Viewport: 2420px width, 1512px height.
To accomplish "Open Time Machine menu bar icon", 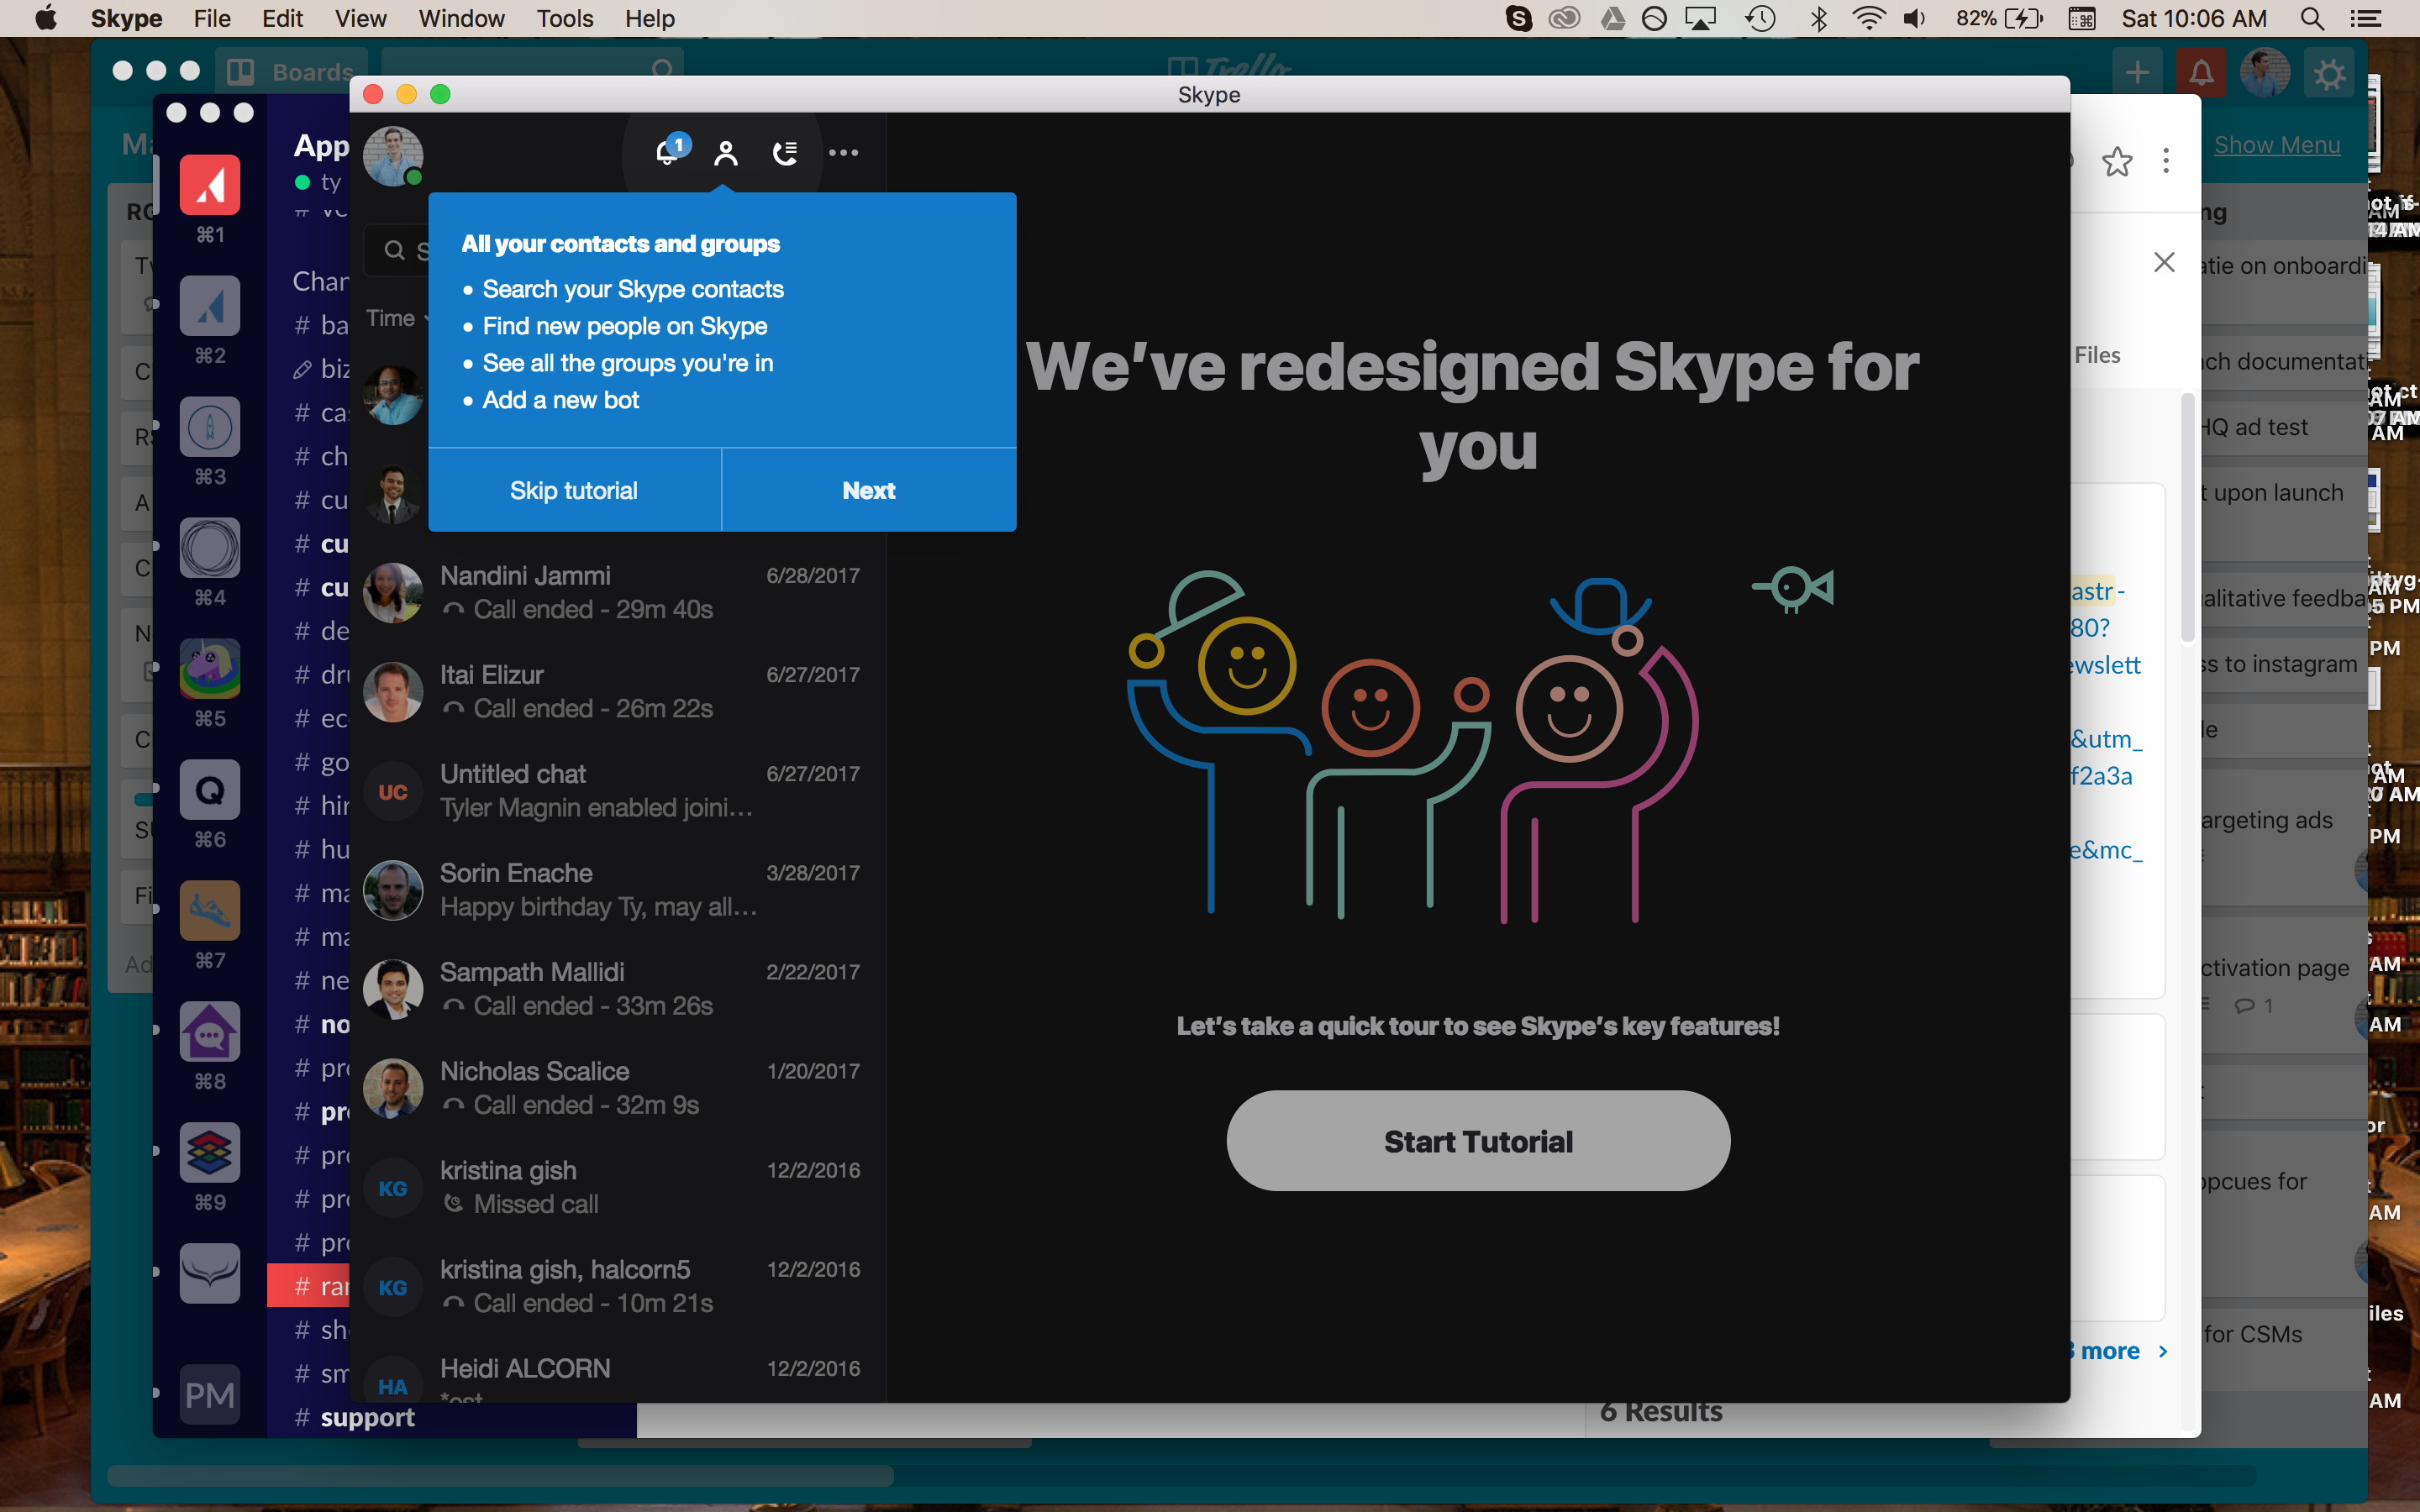I will tap(1760, 18).
